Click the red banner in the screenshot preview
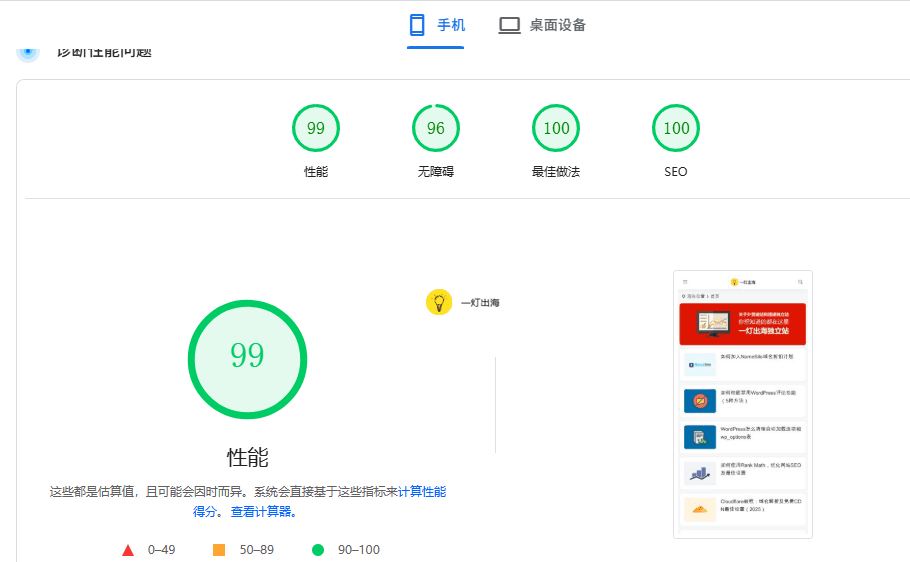This screenshot has height=562, width=910. coord(743,324)
